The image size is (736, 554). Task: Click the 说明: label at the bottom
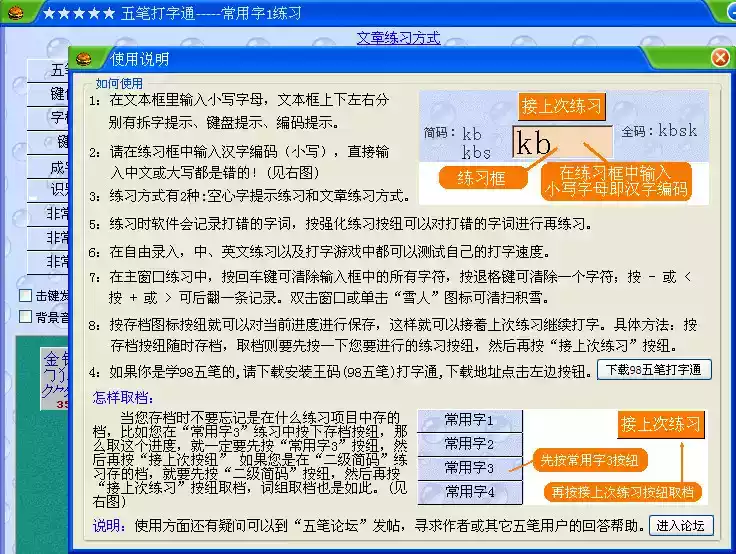click(109, 525)
